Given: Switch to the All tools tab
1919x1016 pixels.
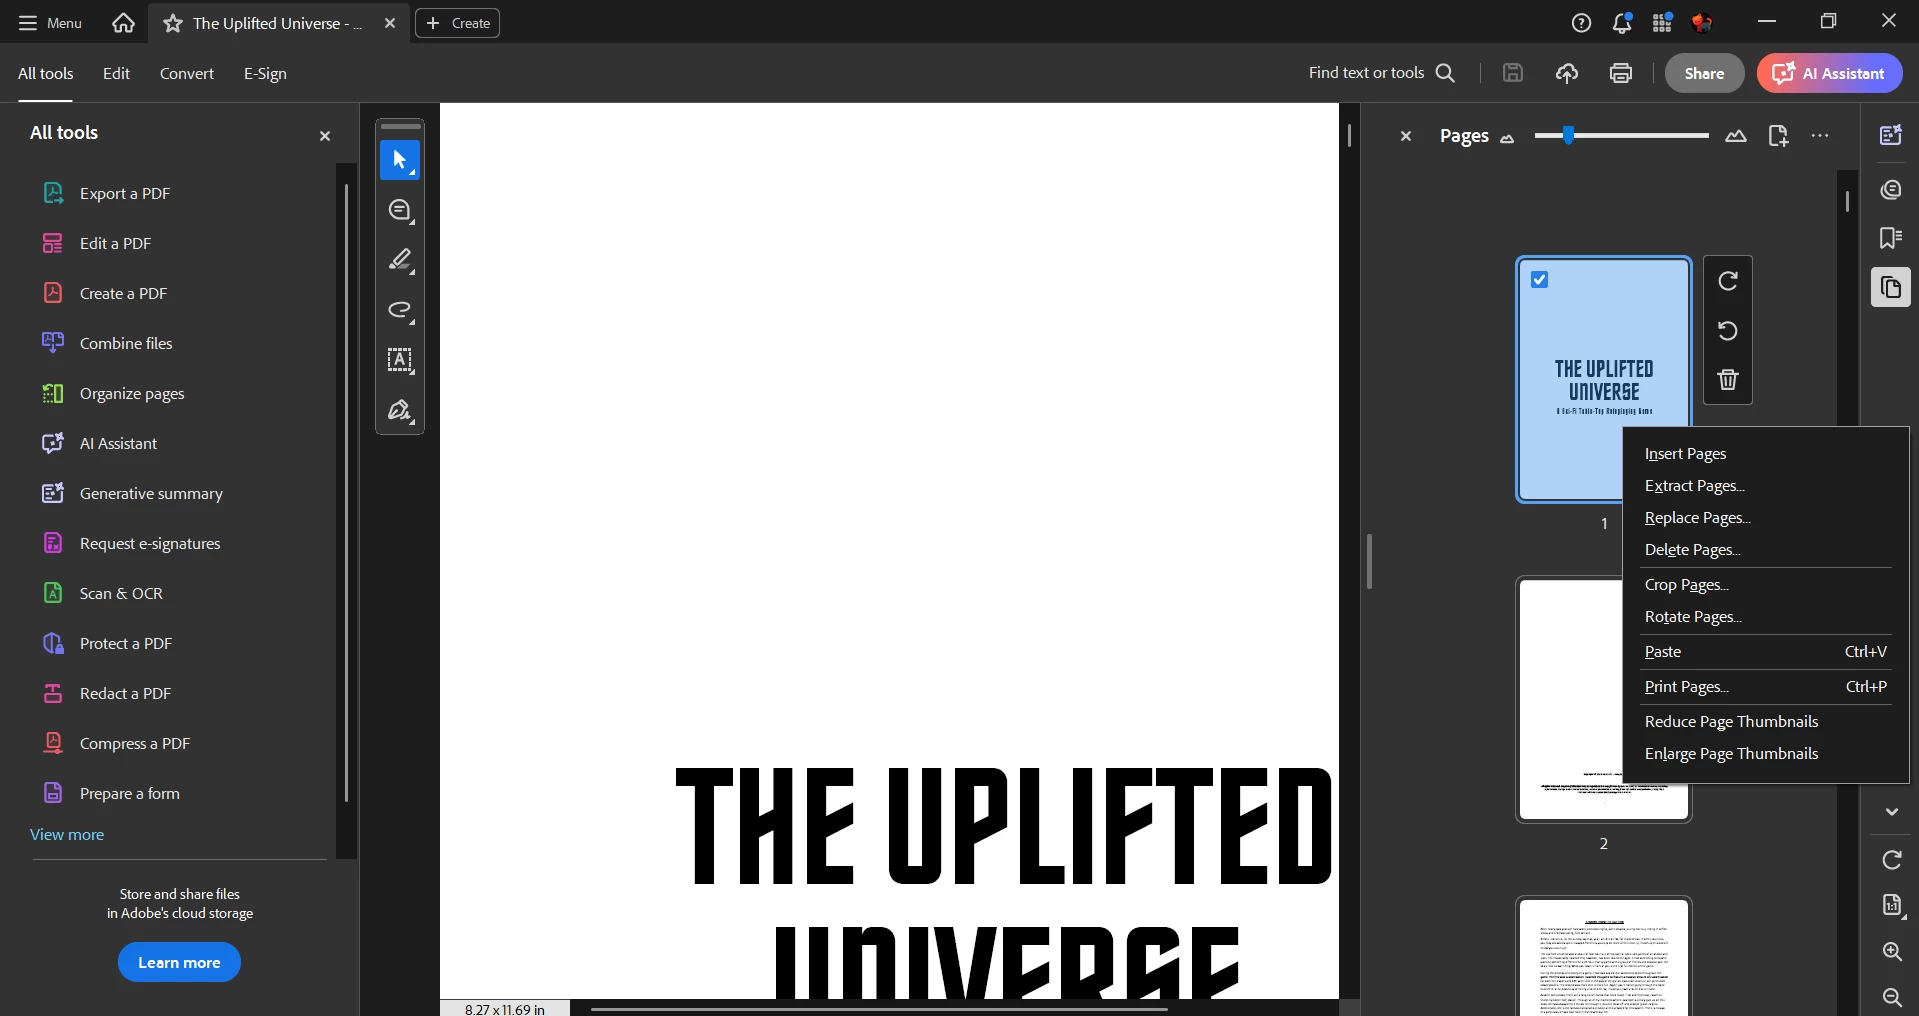Looking at the screenshot, I should pyautogui.click(x=45, y=73).
